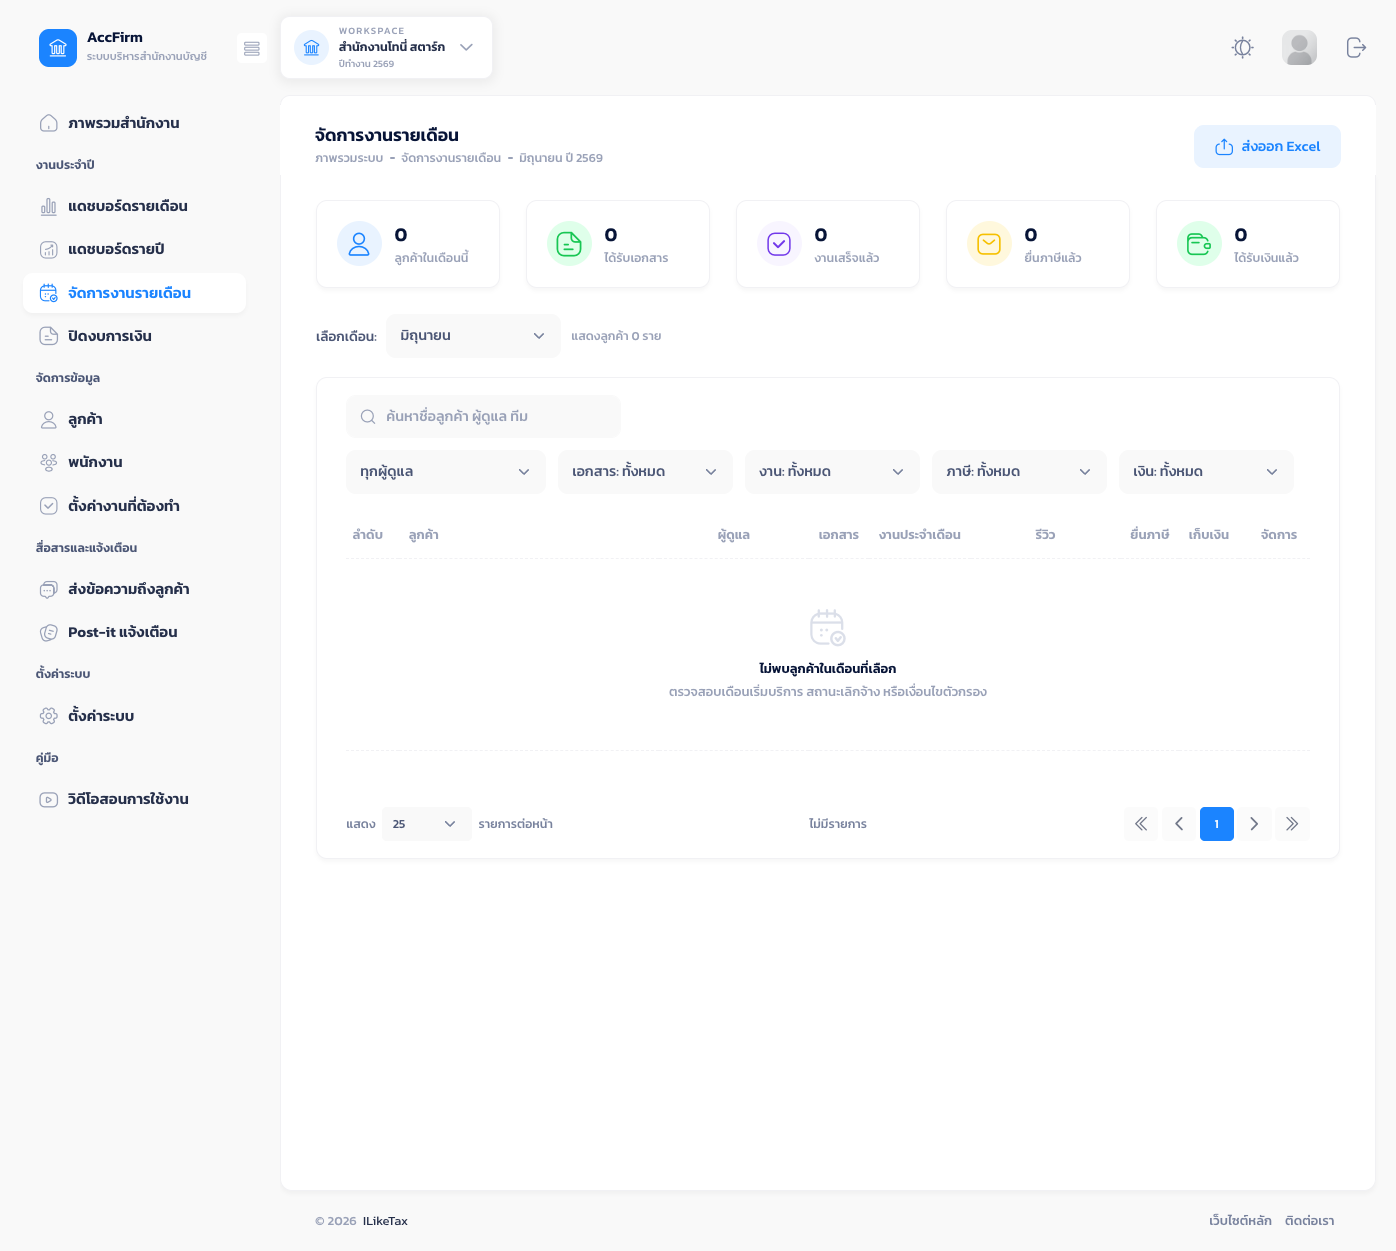Go to แดชบอร์ดรายปี in the sidebar
Image resolution: width=1396 pixels, height=1251 pixels.
tap(134, 249)
